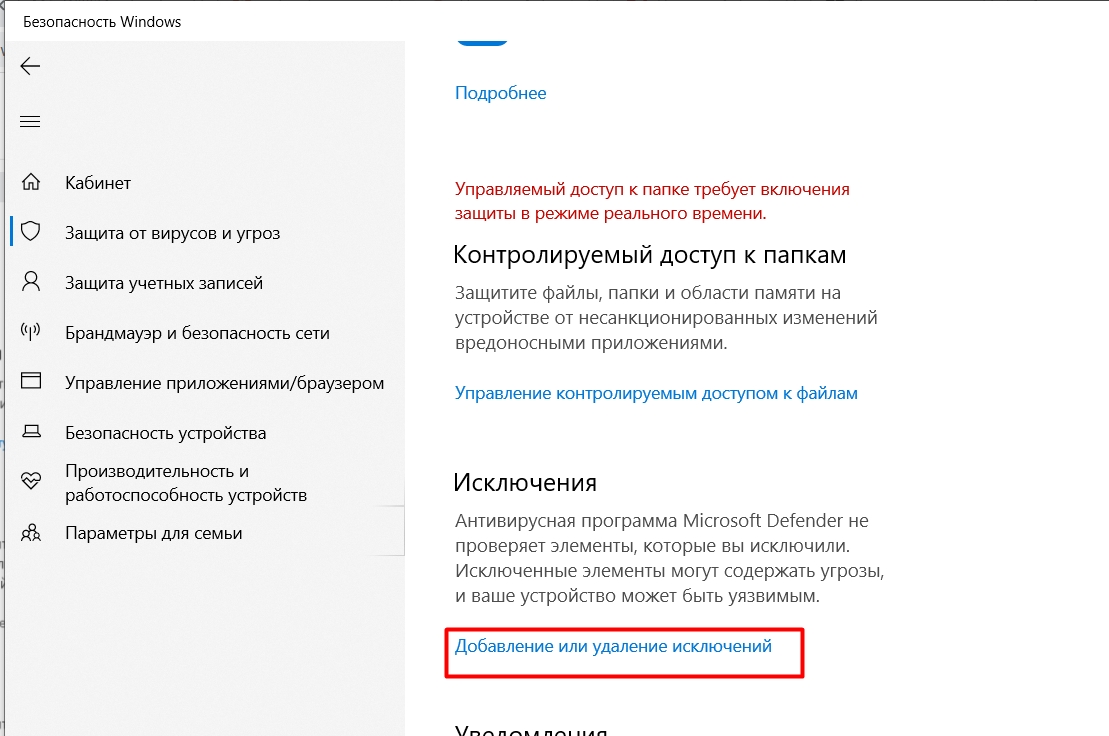Image resolution: width=1109 pixels, height=736 pixels.
Task: Click the shield icon for virus protection
Action: [30, 231]
